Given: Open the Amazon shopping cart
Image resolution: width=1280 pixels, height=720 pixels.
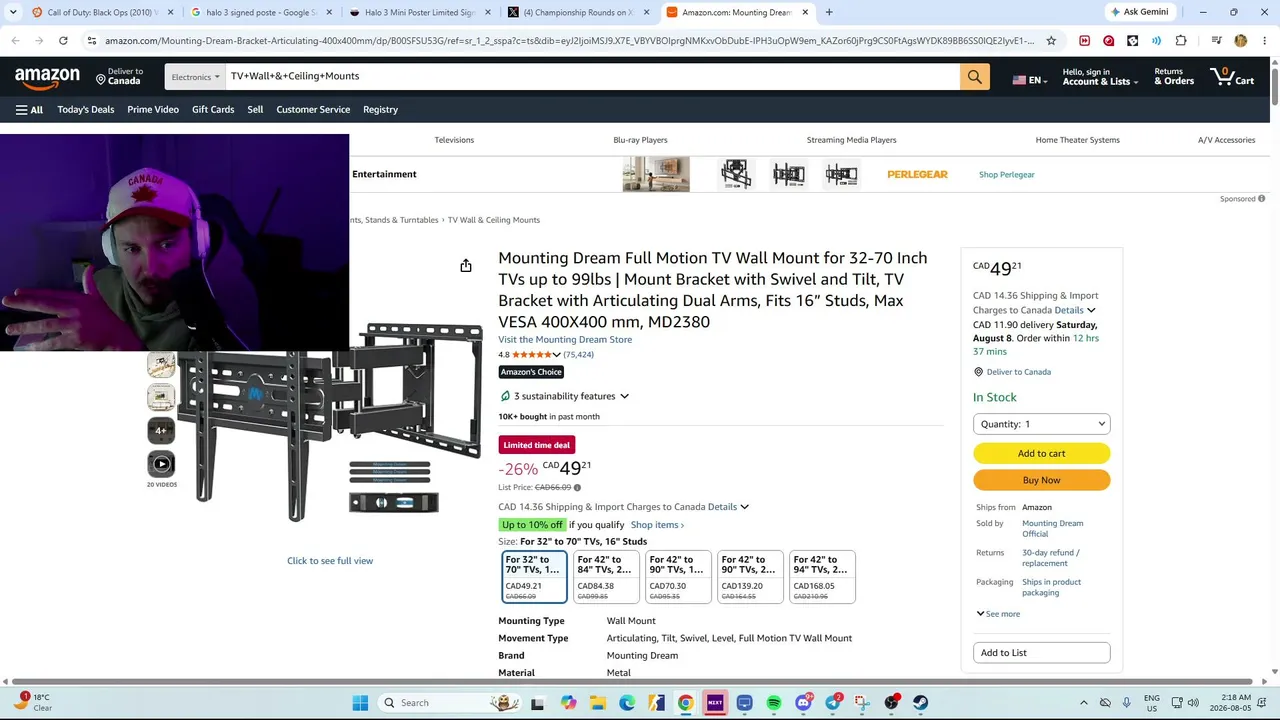Looking at the screenshot, I should click(1232, 77).
